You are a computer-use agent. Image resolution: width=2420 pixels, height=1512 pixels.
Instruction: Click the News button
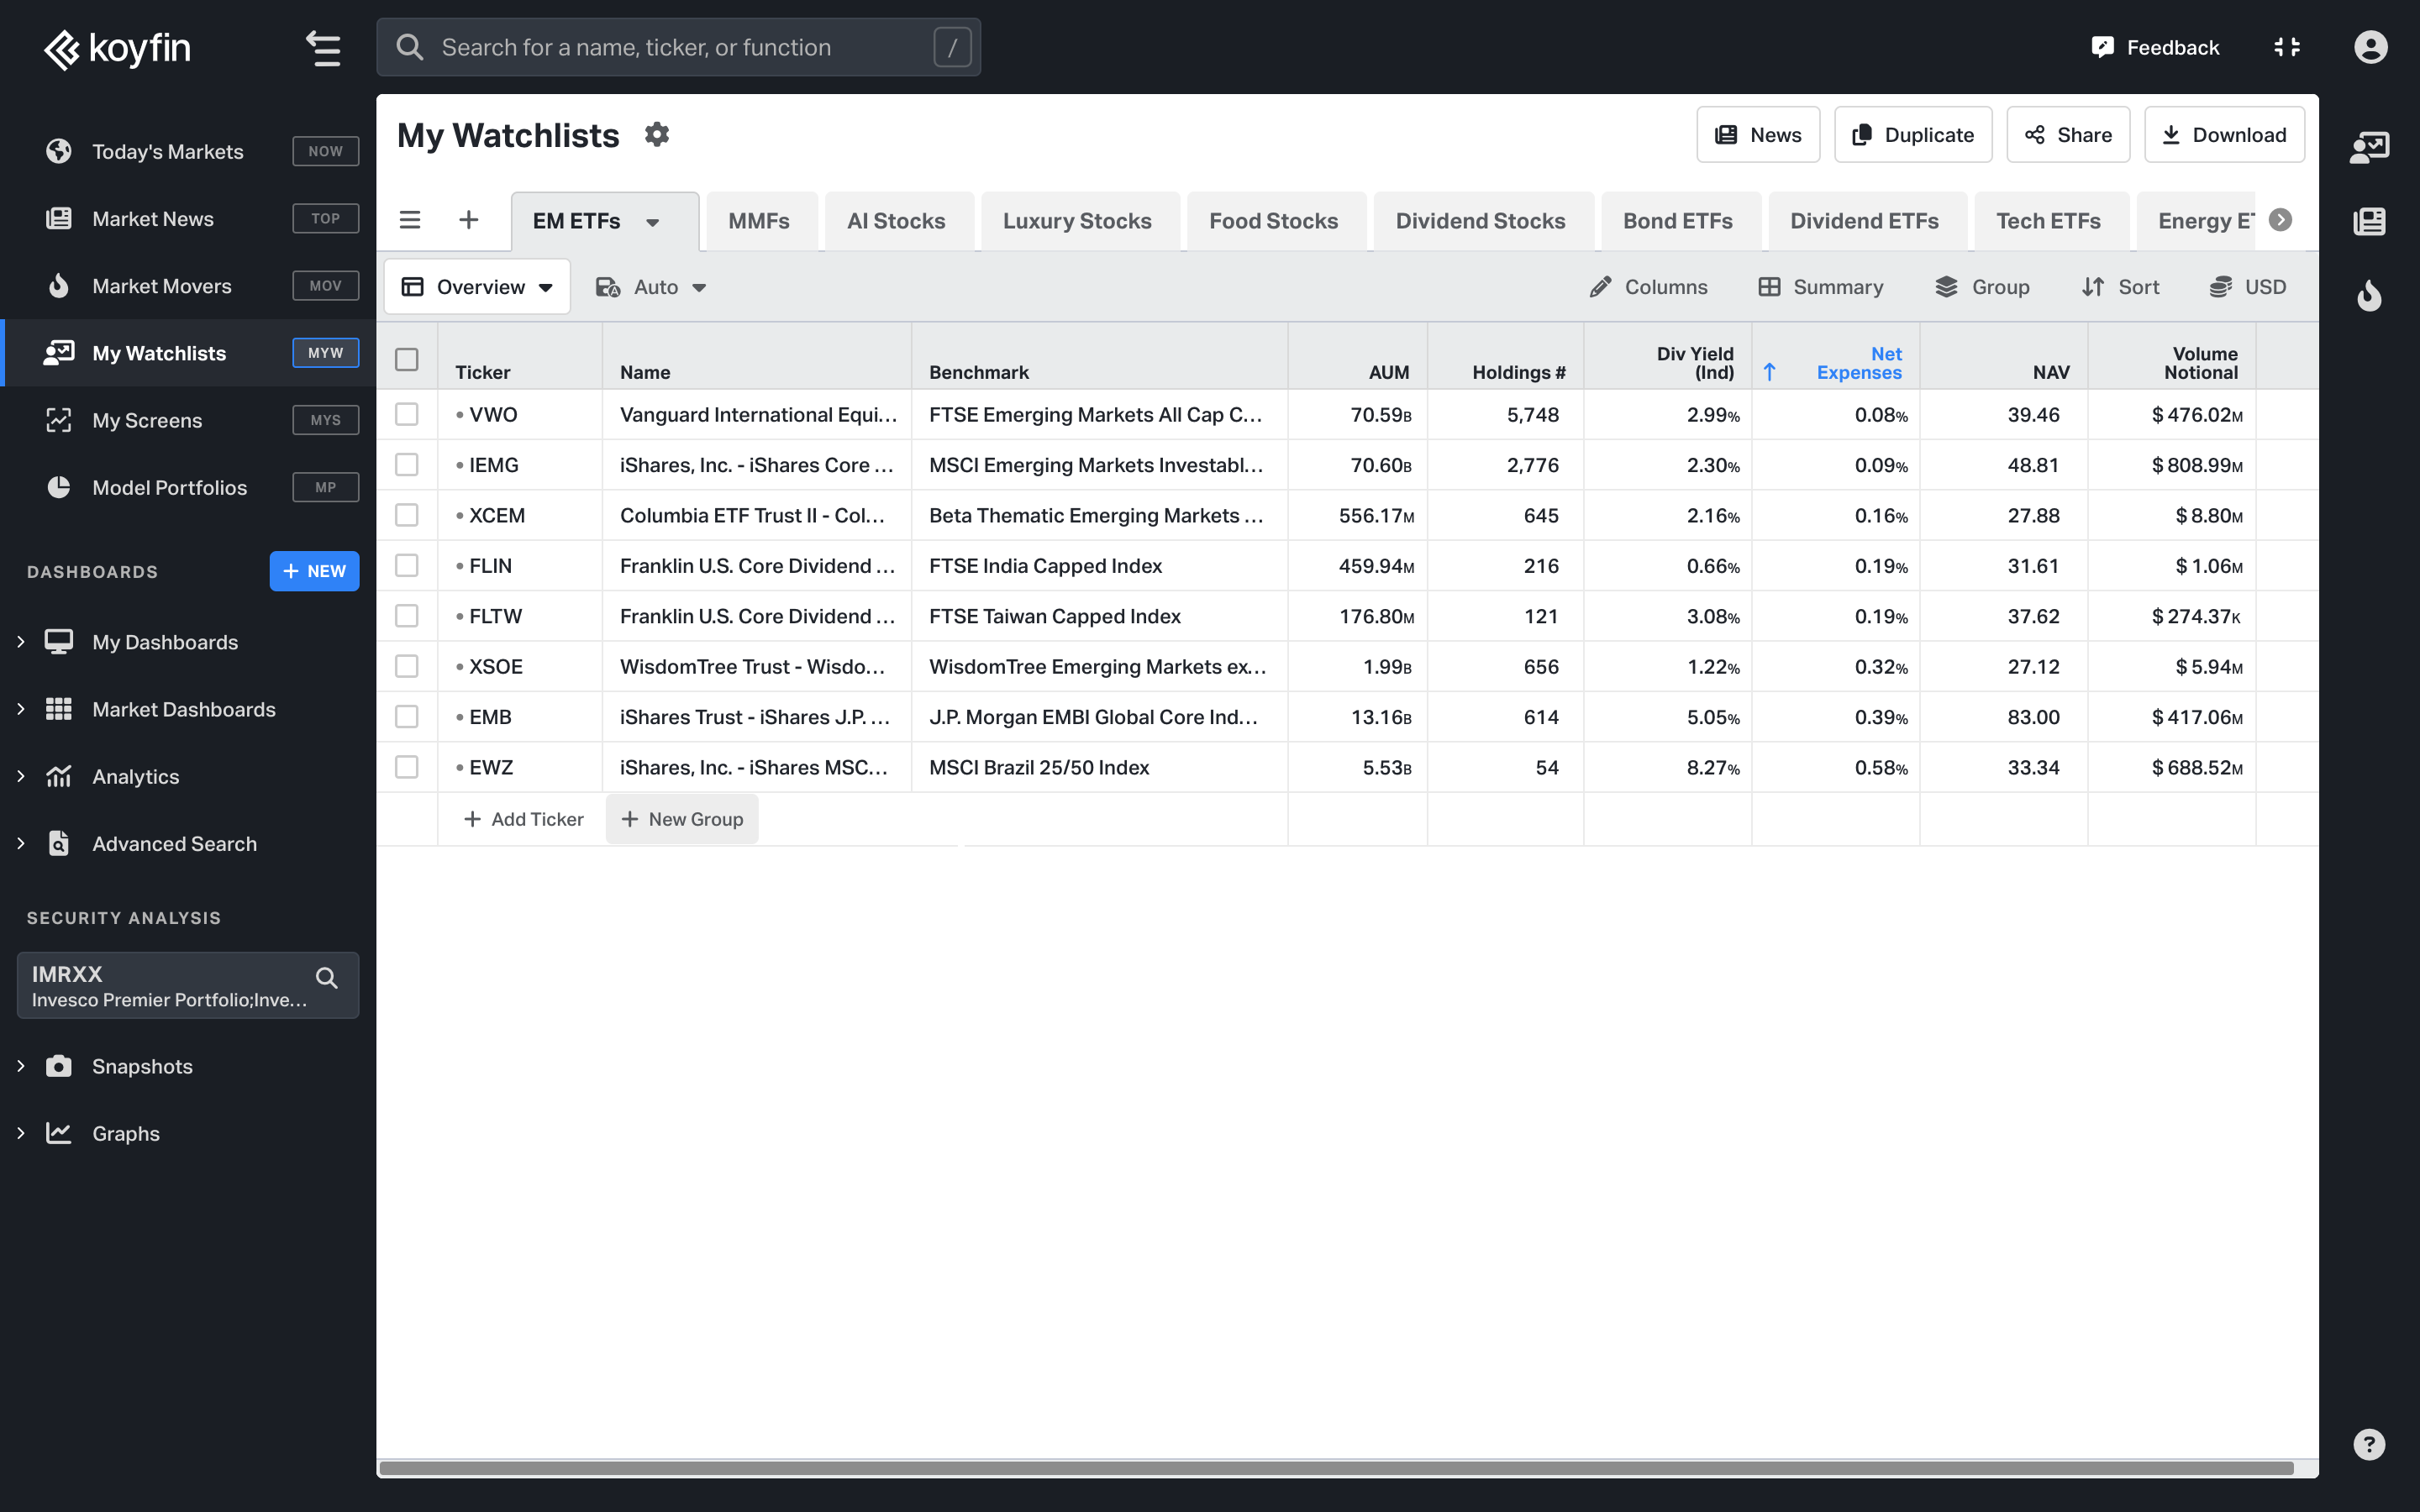point(1758,134)
